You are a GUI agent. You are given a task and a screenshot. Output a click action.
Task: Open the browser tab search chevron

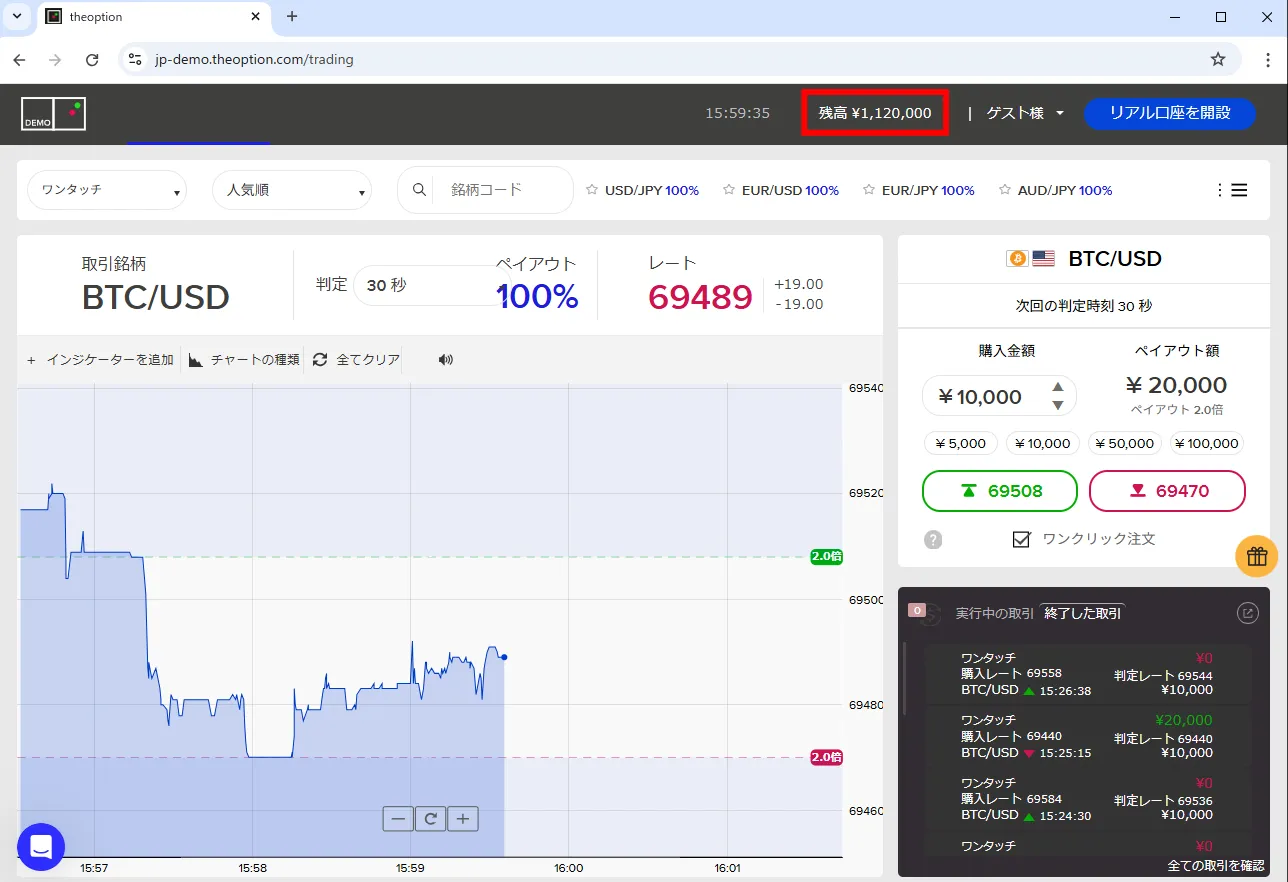(17, 17)
